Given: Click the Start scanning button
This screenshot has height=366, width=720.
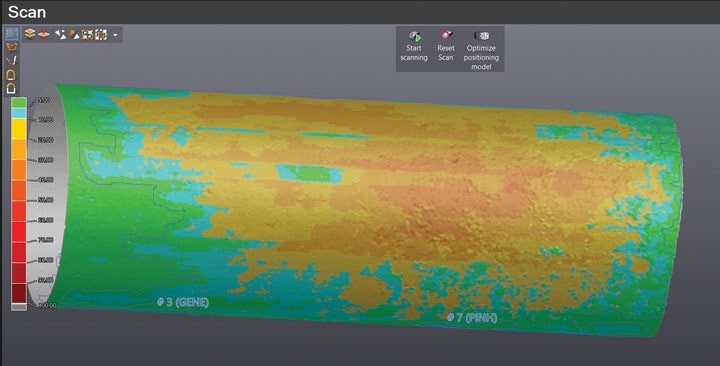Looking at the screenshot, I should (x=414, y=47).
